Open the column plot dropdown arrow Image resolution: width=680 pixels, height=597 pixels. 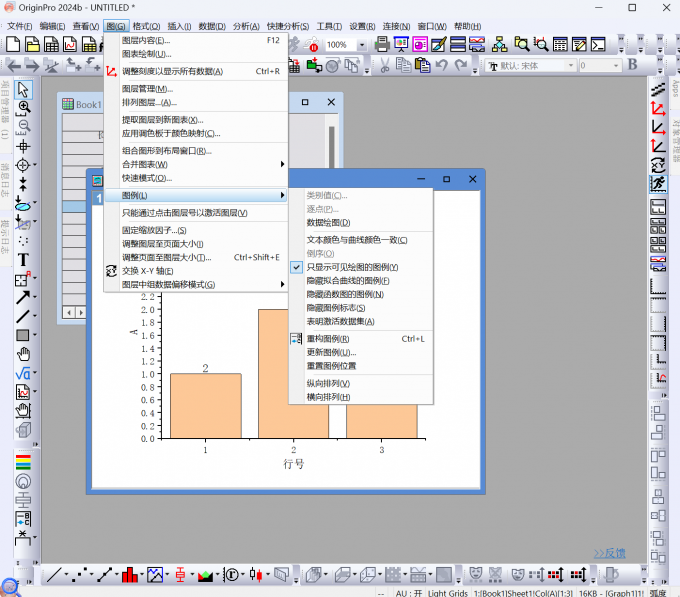tap(142, 575)
